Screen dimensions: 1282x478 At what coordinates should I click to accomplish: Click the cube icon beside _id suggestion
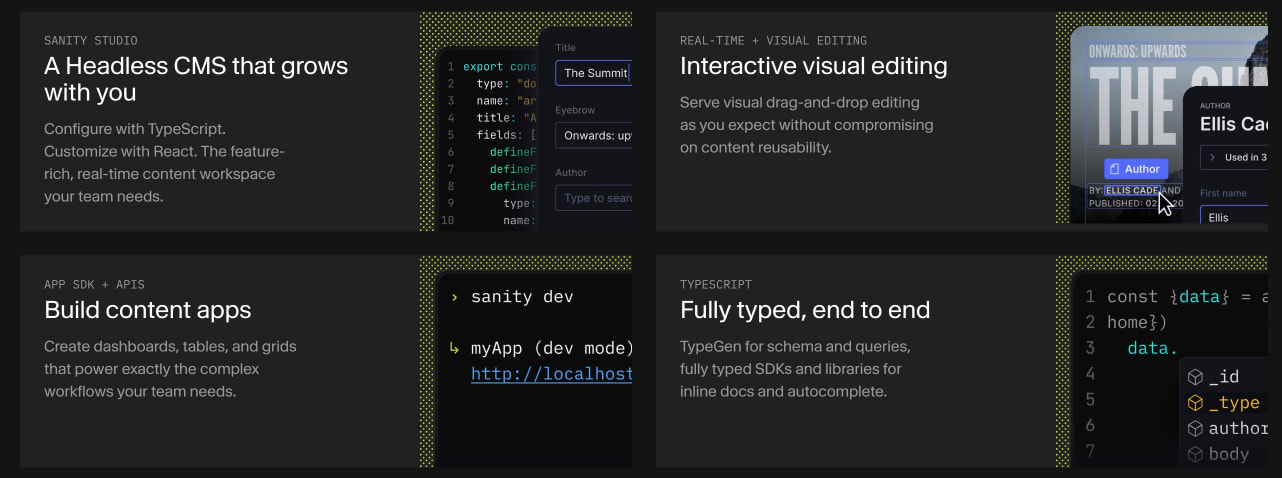[1195, 377]
